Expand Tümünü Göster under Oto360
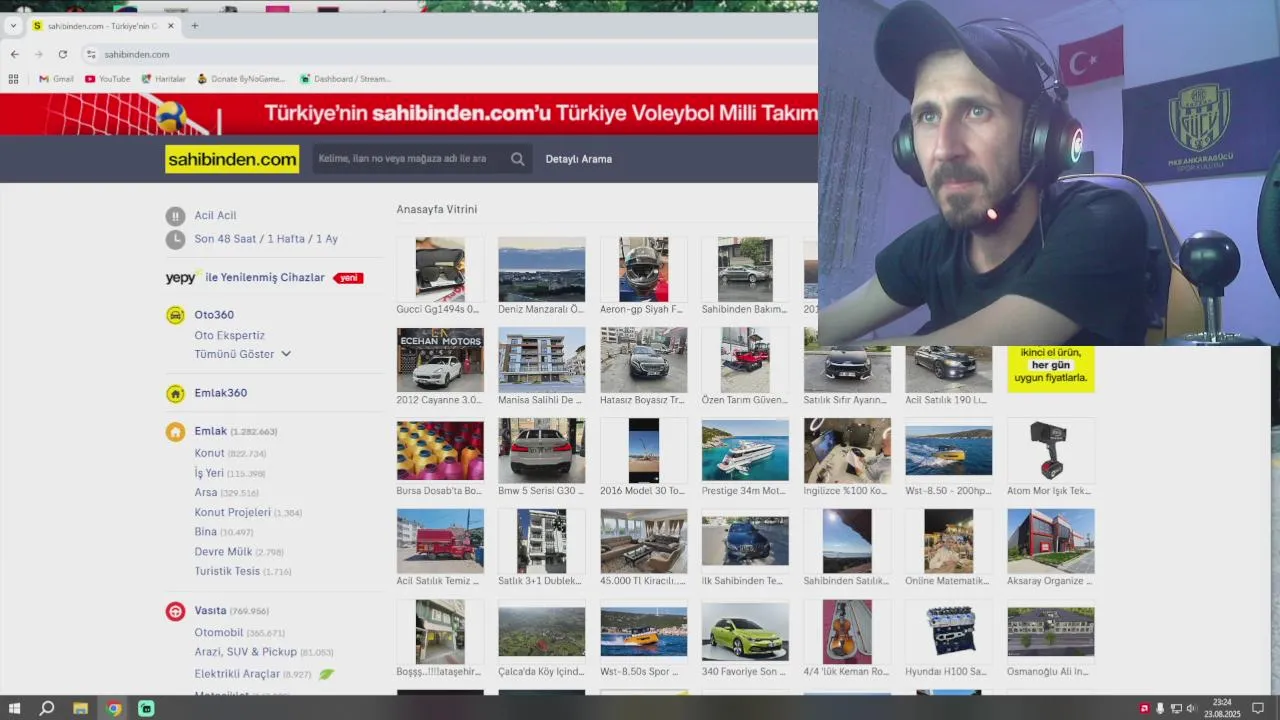This screenshot has height=720, width=1280. (x=242, y=354)
